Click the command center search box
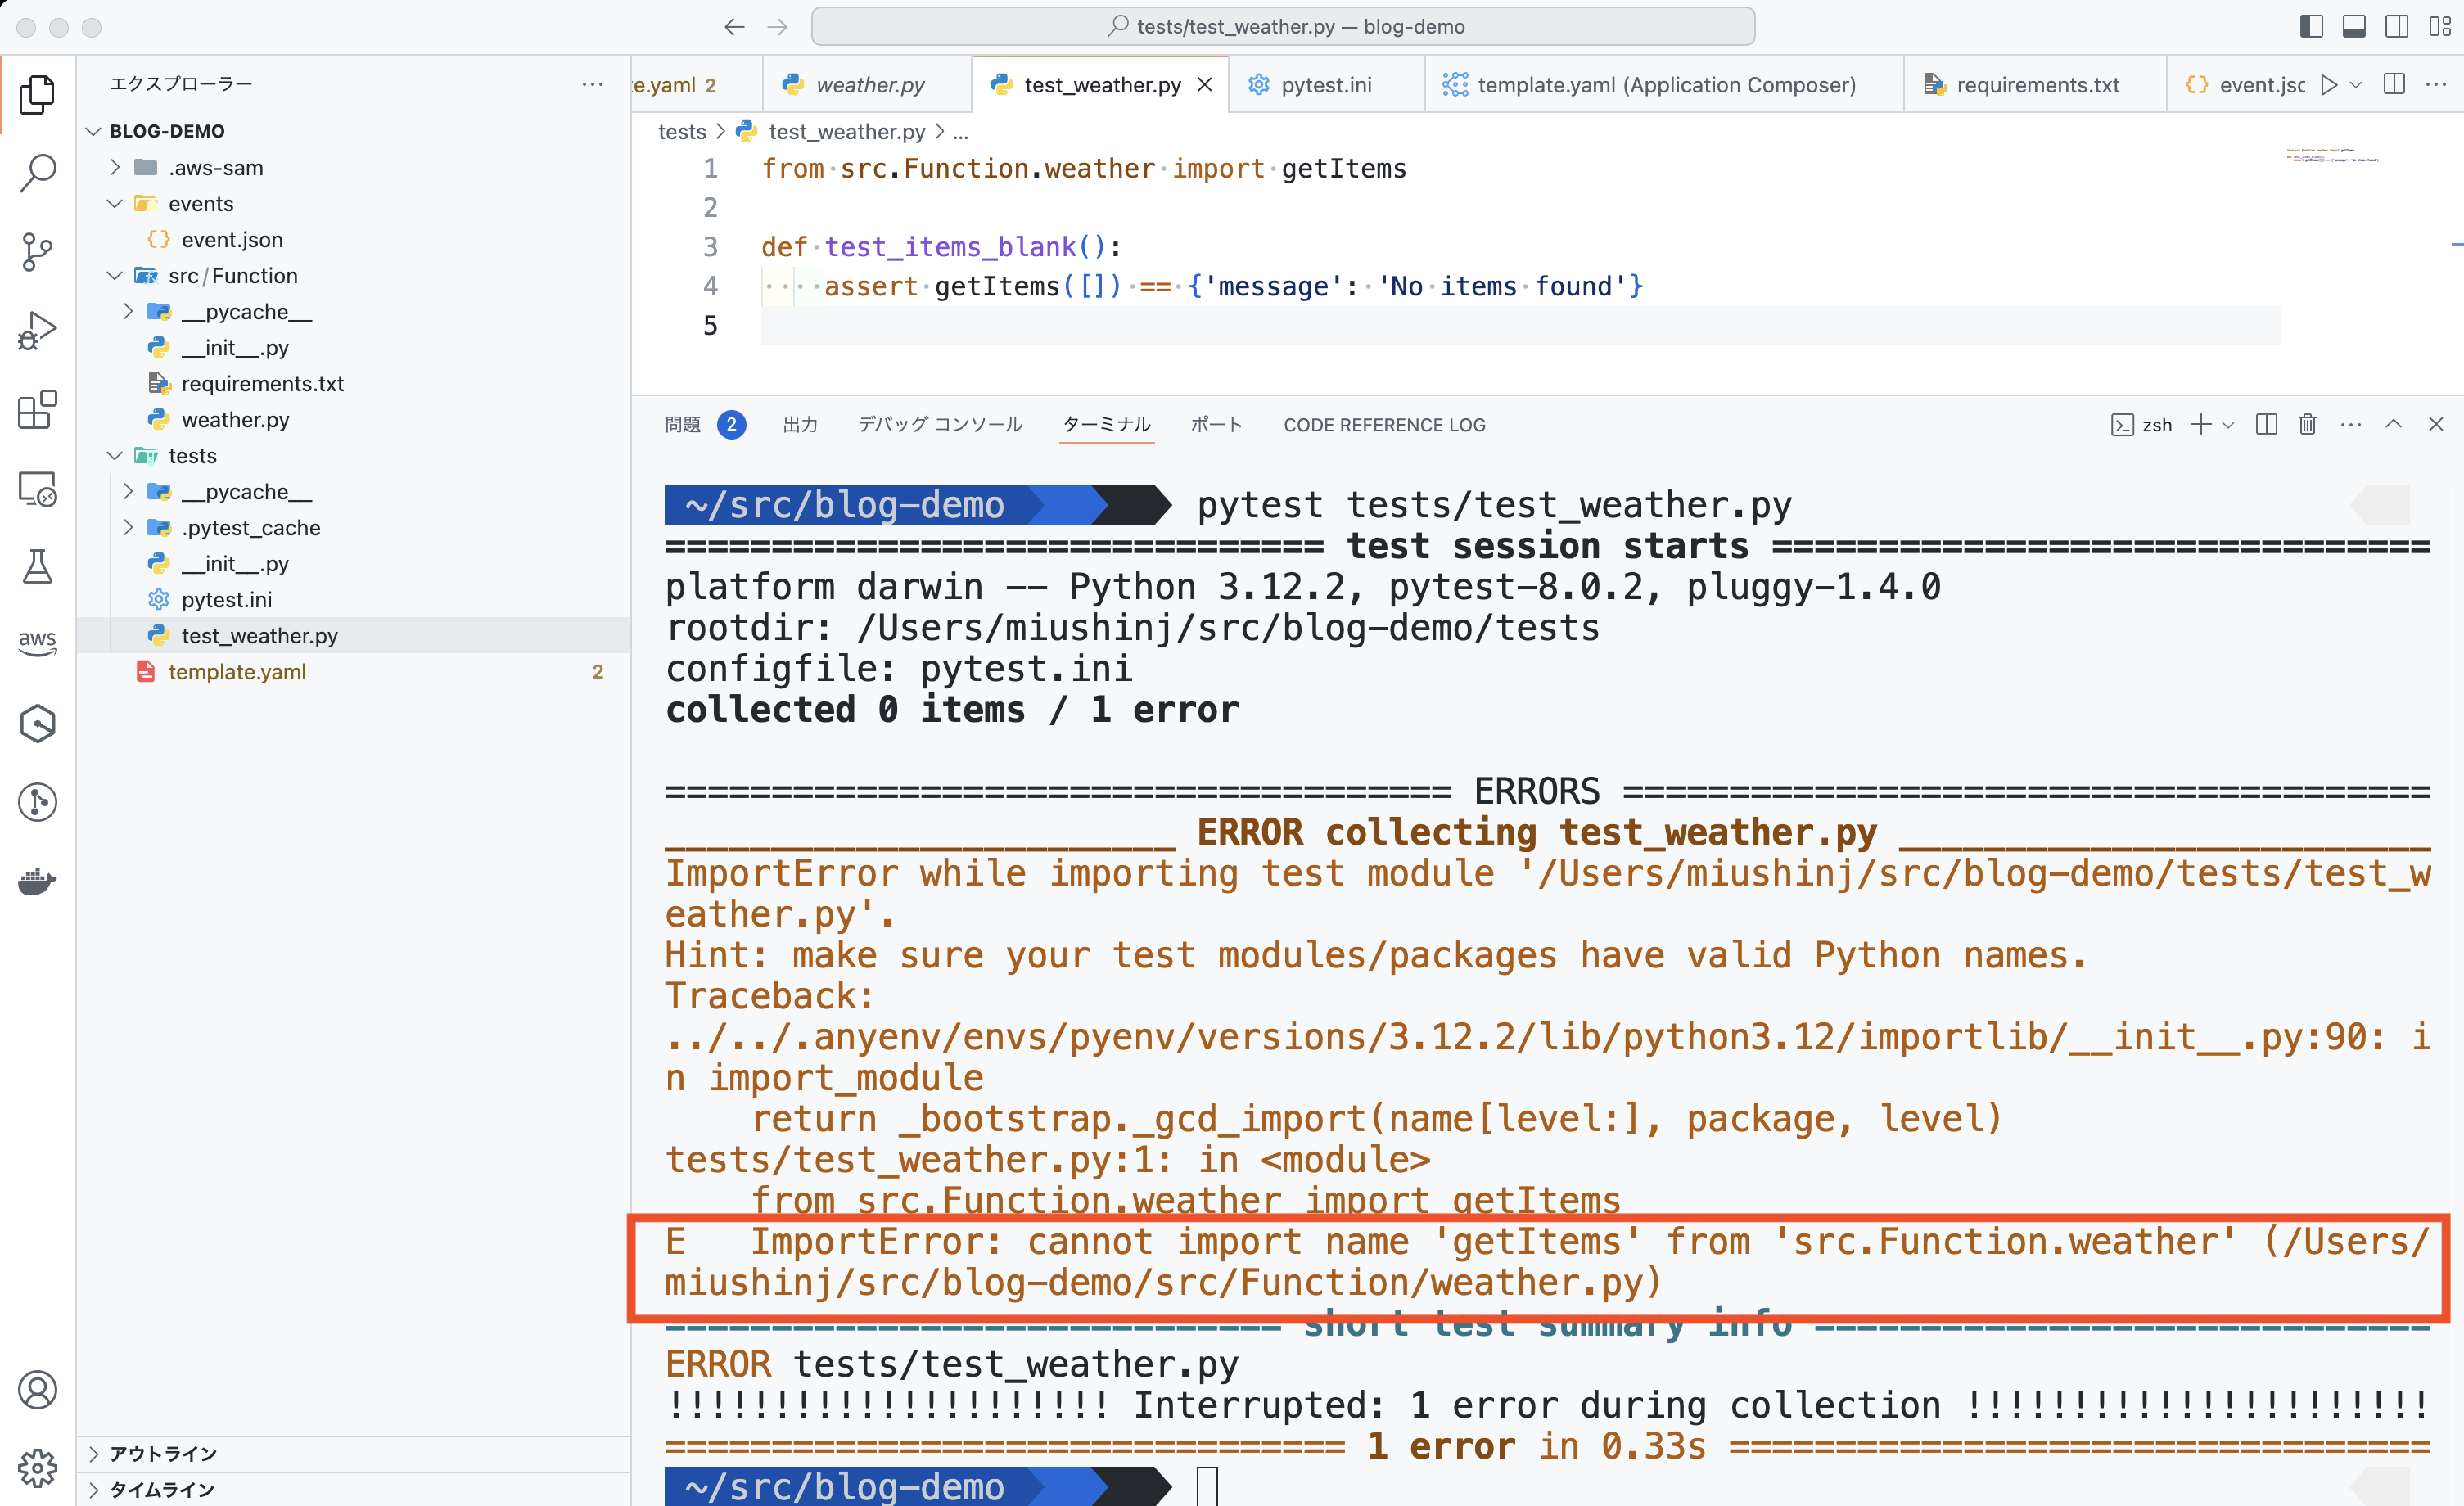 pos(1283,27)
